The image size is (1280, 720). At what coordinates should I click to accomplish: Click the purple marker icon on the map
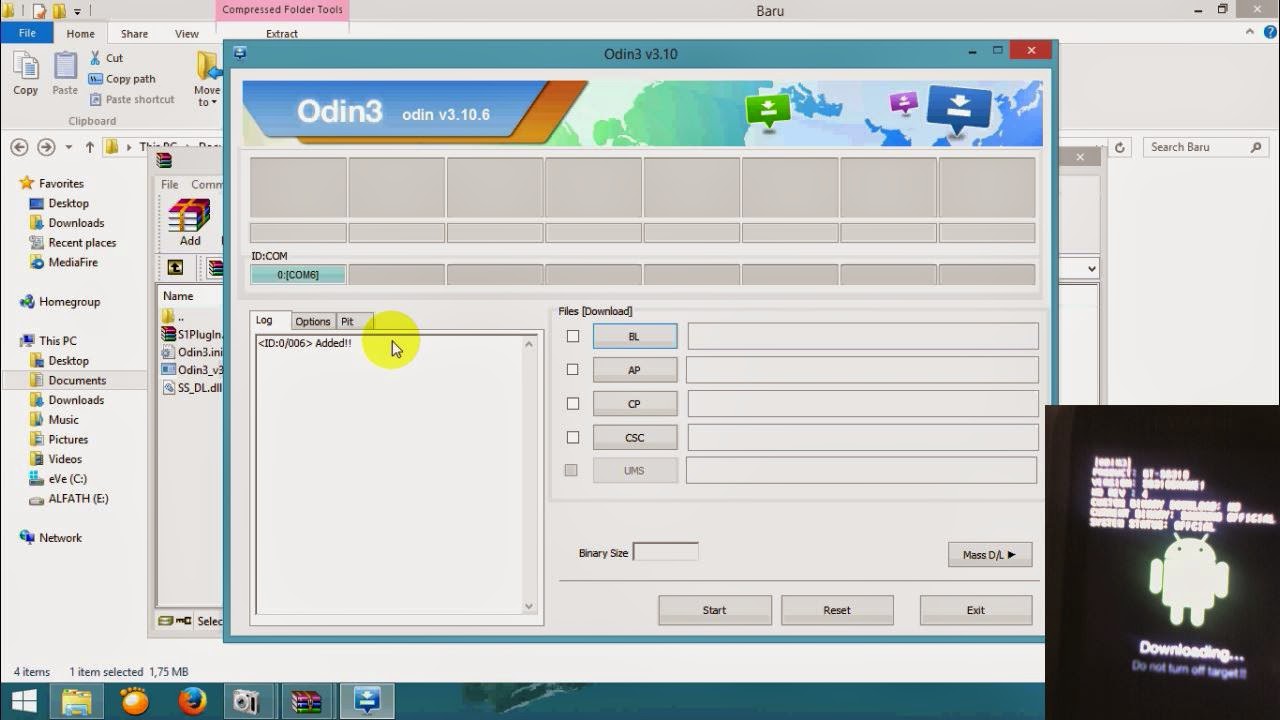point(903,103)
